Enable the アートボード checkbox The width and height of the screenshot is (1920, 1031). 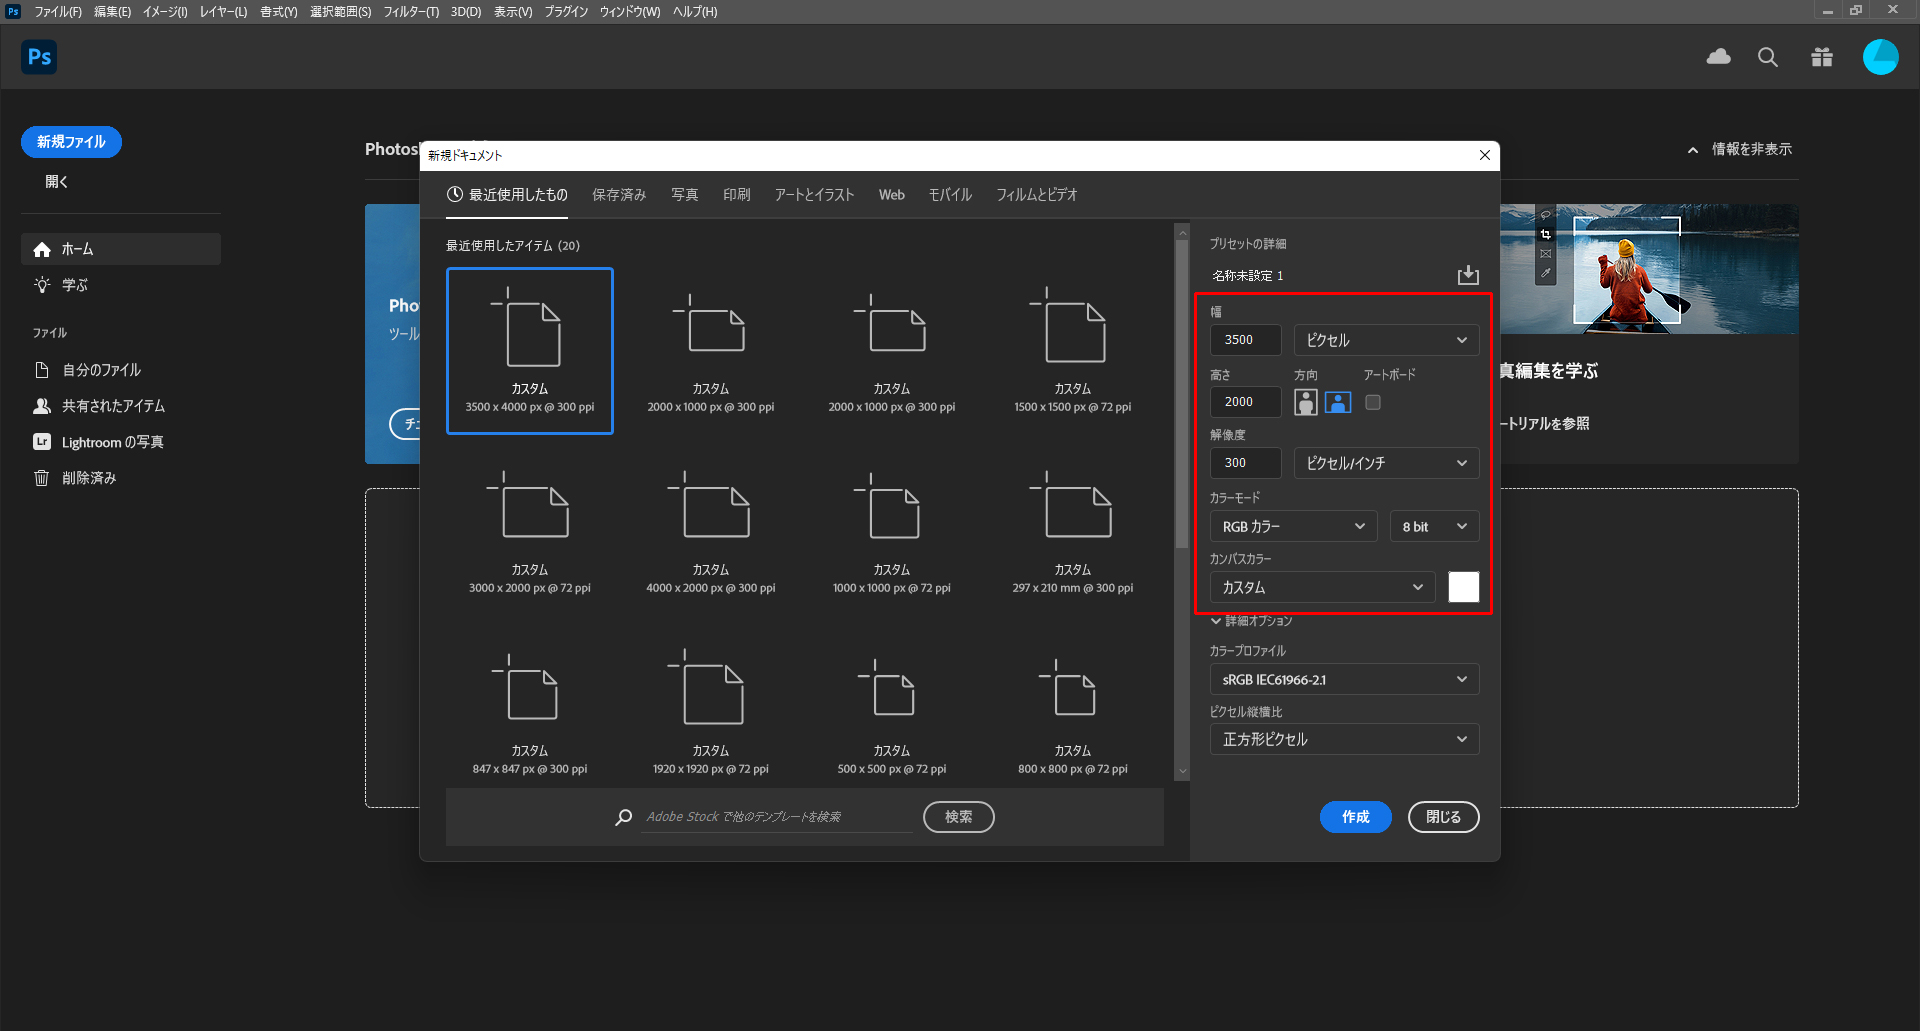click(x=1373, y=402)
